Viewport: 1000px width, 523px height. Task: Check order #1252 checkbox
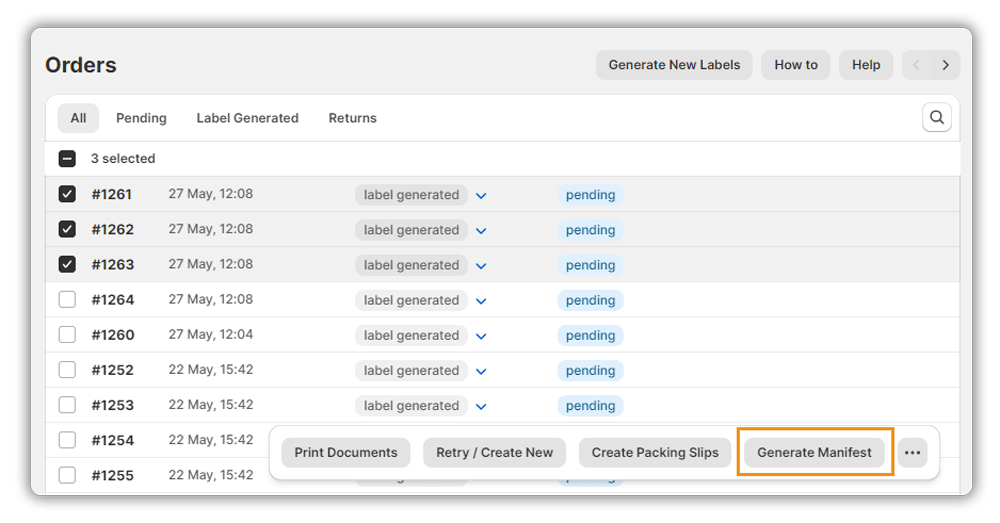coord(67,369)
